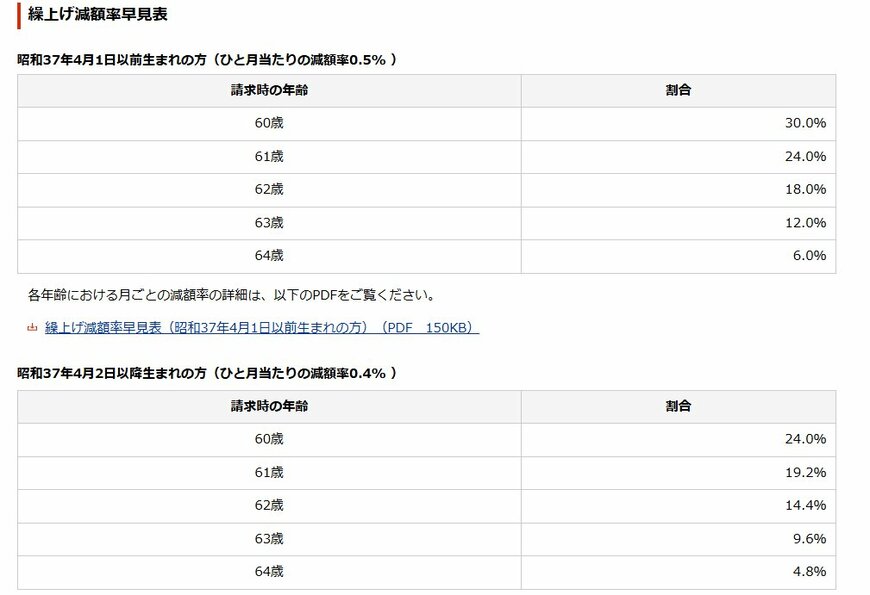Open the 繰上げ減額率早見表 PDF link
Image resolution: width=870 pixels, height=595 pixels.
[x=260, y=325]
